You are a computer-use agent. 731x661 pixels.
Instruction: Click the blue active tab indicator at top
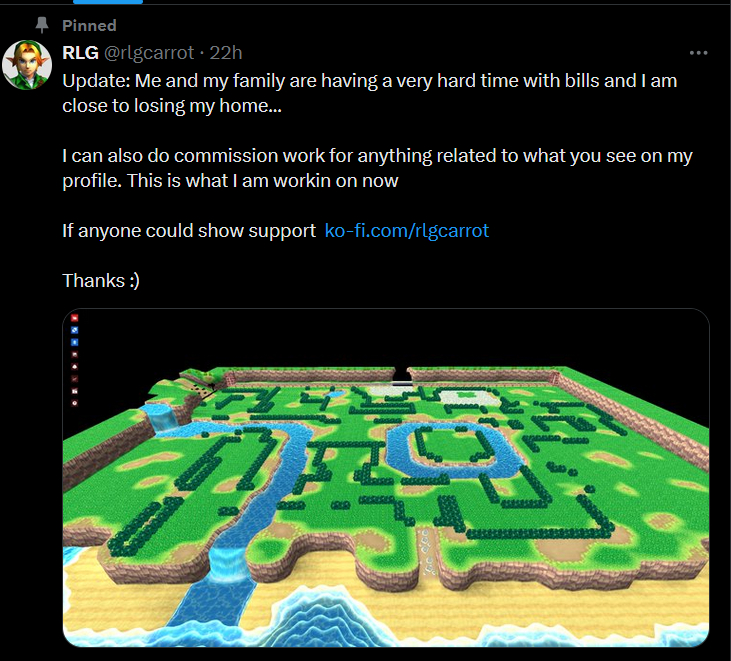click(108, 2)
